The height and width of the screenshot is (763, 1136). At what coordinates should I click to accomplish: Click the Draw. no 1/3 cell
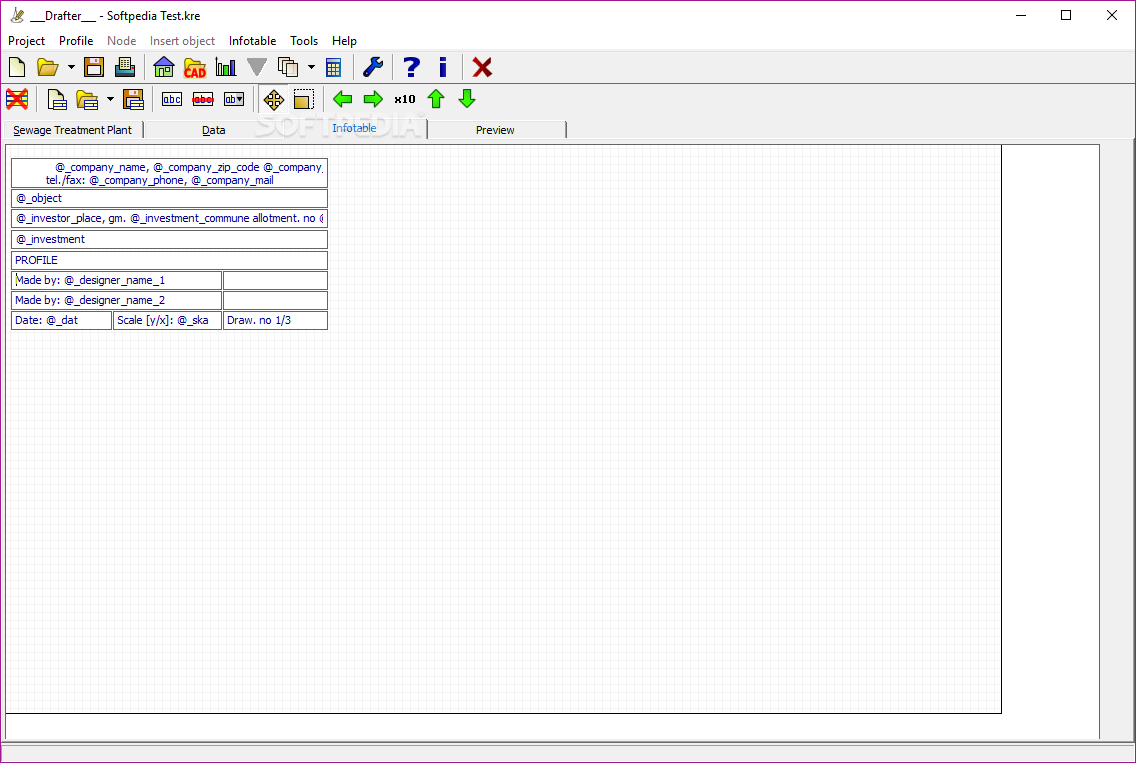(275, 320)
